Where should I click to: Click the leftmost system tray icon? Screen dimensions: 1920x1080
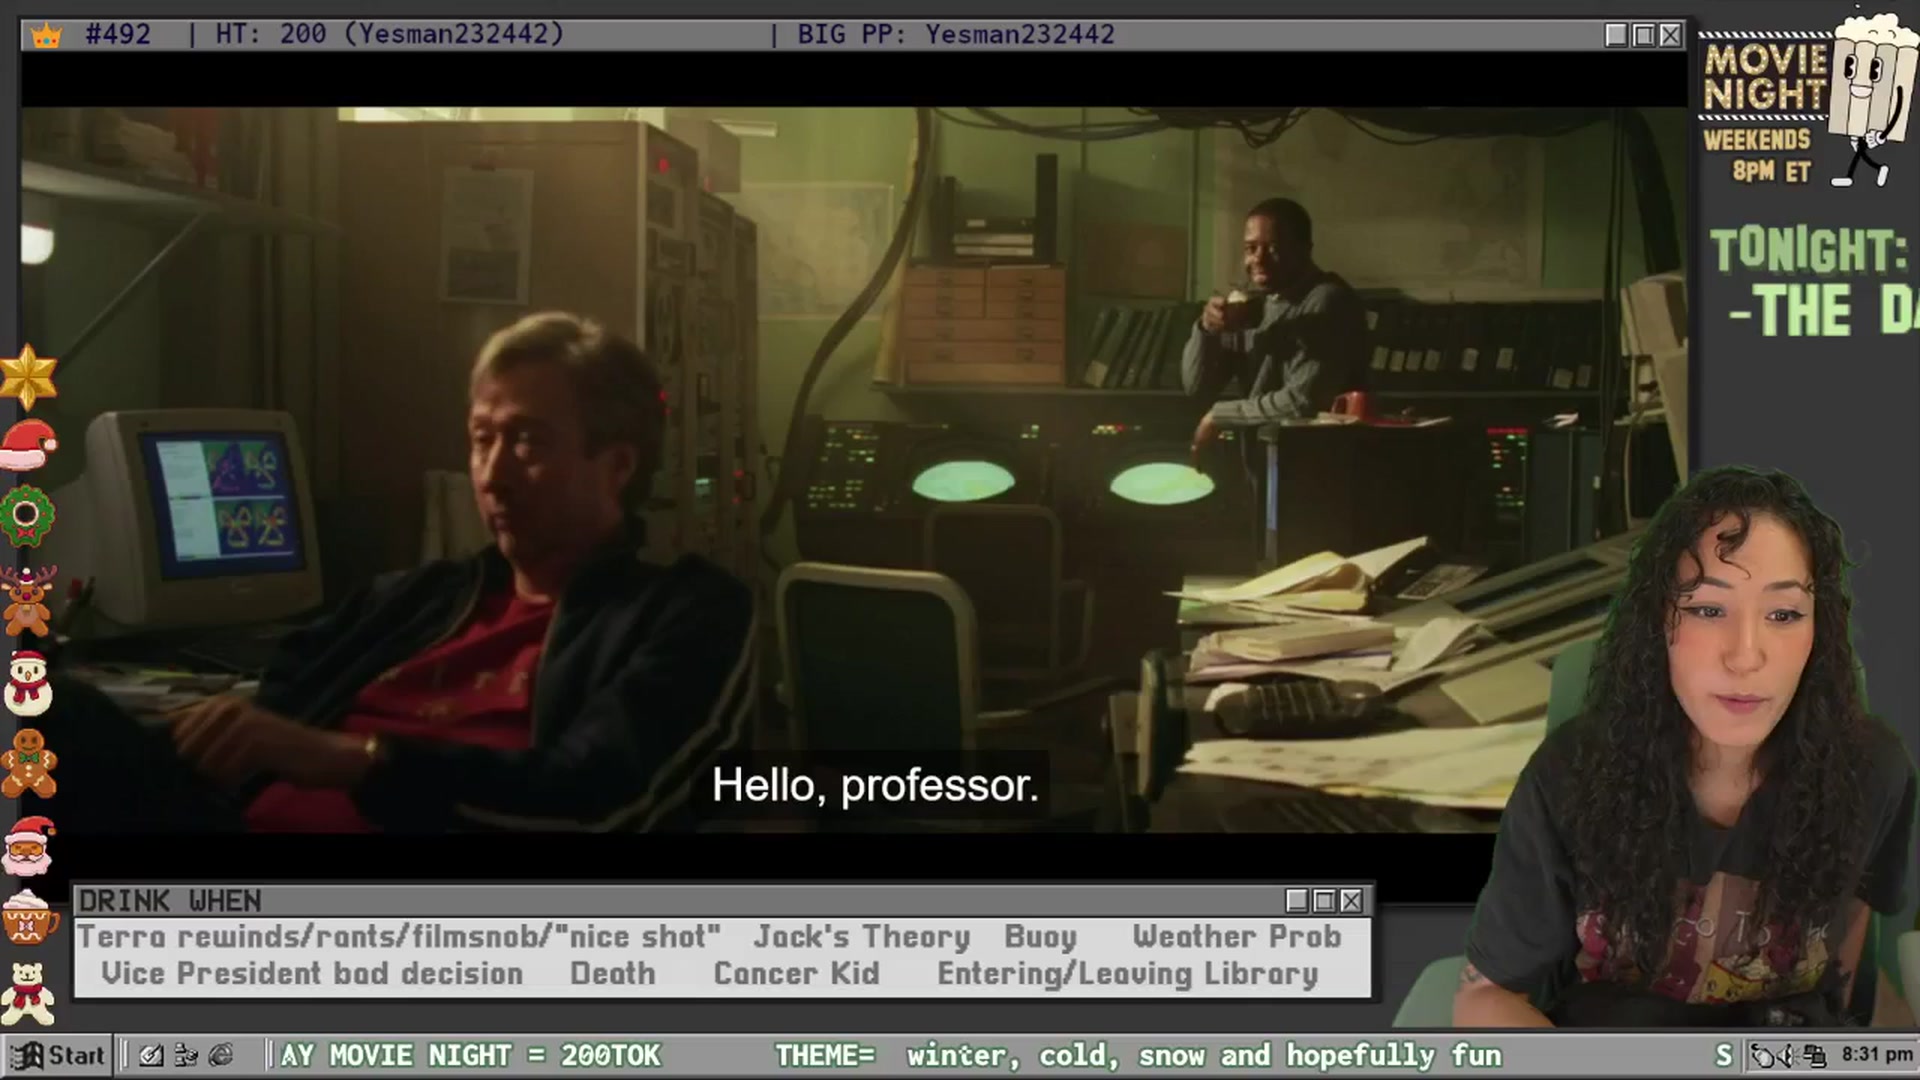pyautogui.click(x=1762, y=1055)
